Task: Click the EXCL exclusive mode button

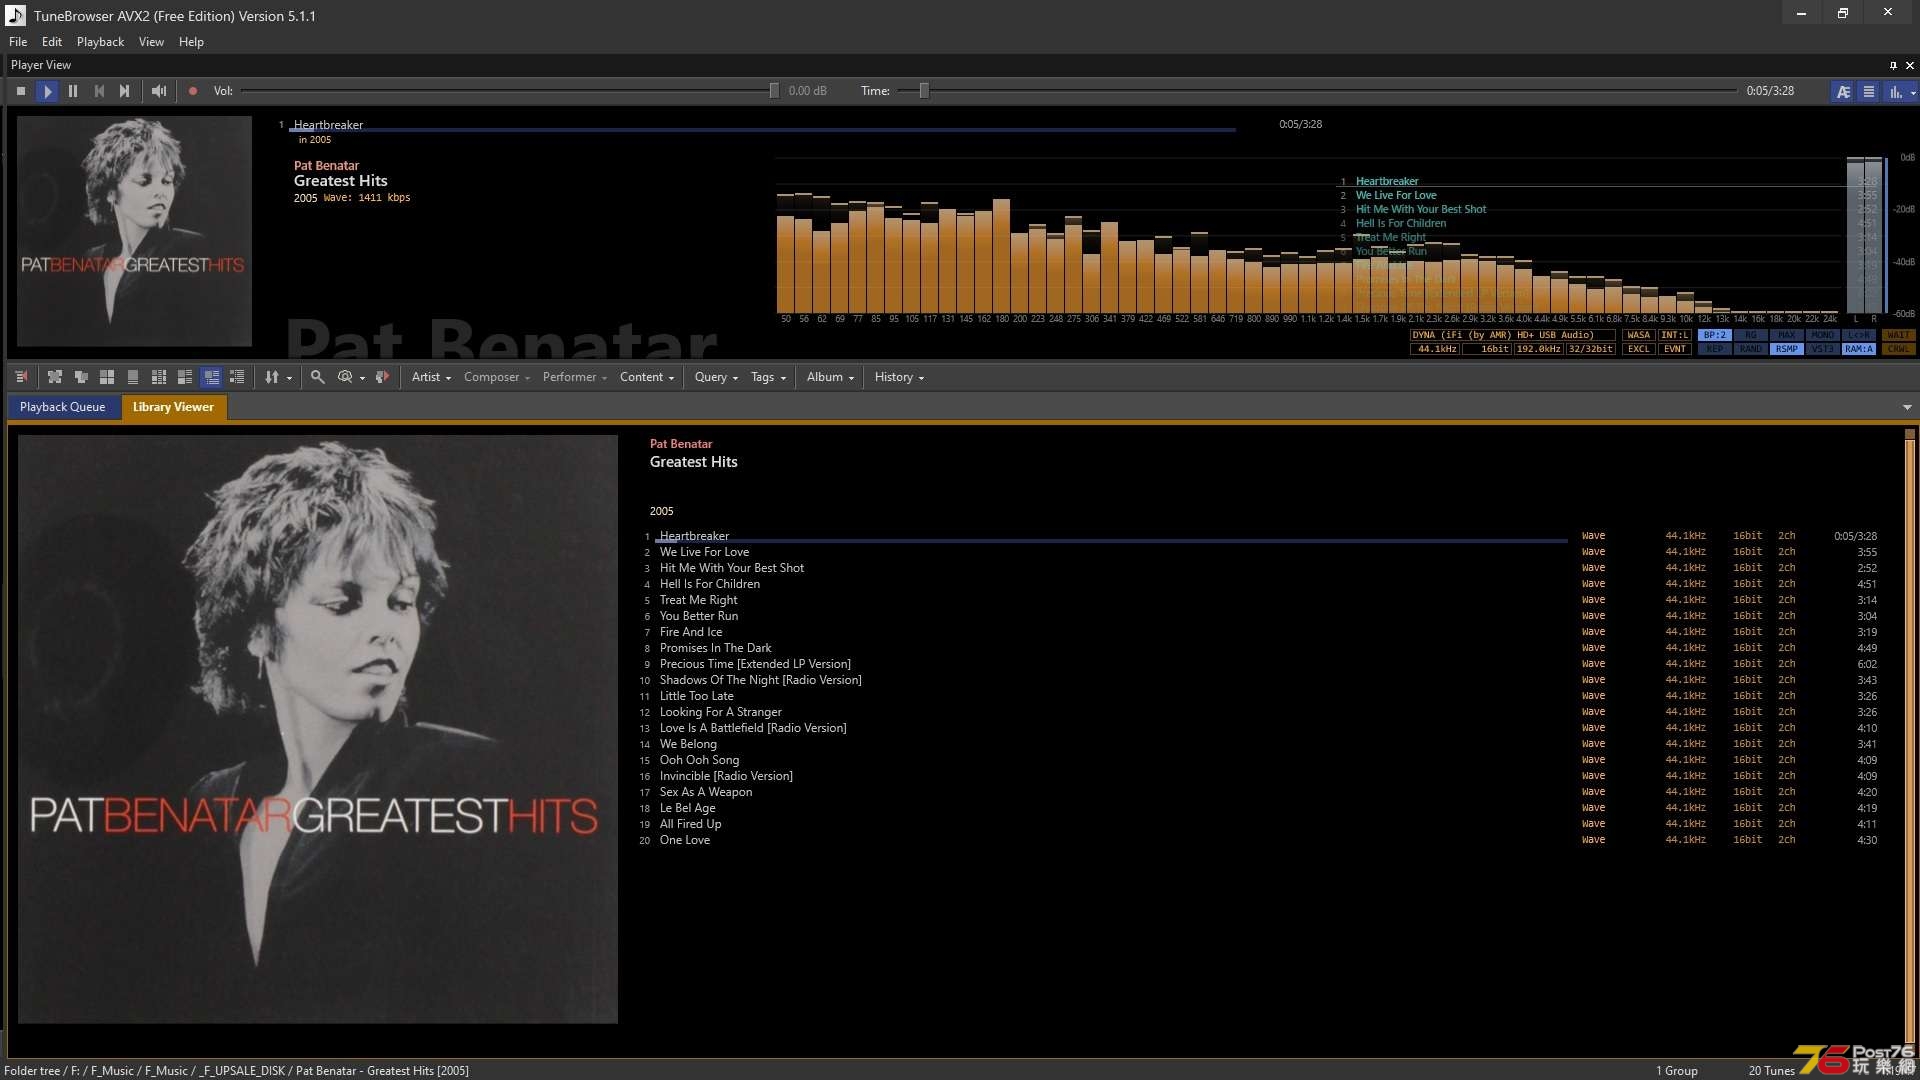Action: coord(1639,349)
